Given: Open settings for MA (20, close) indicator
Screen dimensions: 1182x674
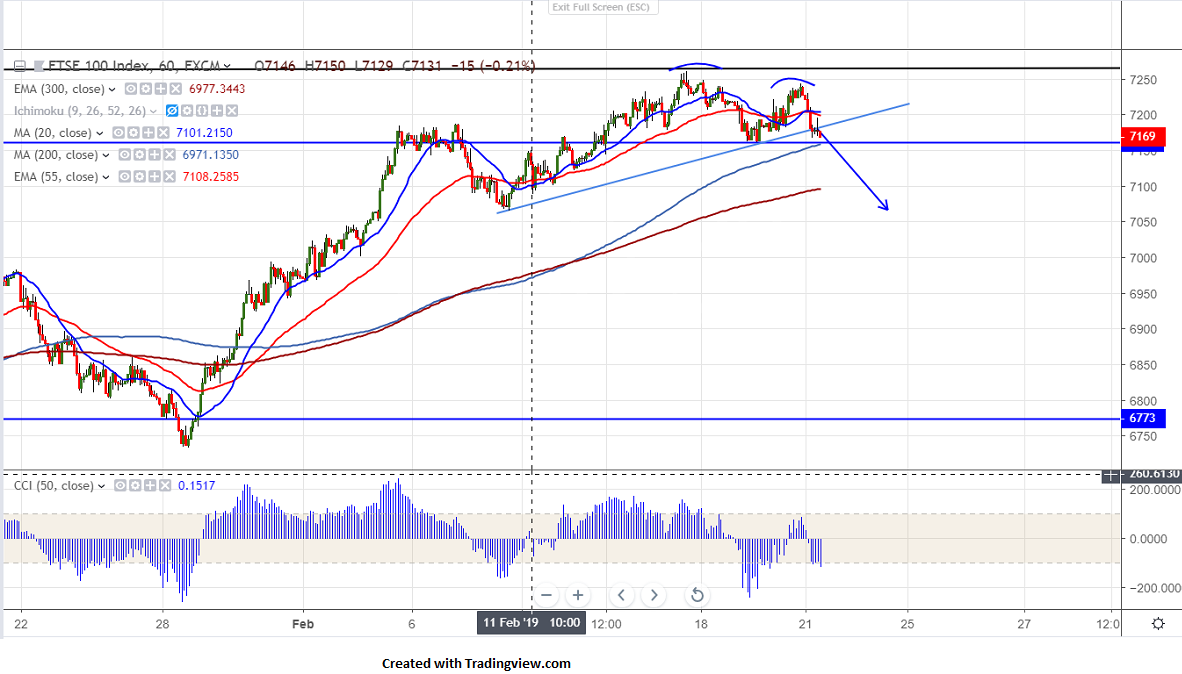Looking at the screenshot, I should 133,133.
